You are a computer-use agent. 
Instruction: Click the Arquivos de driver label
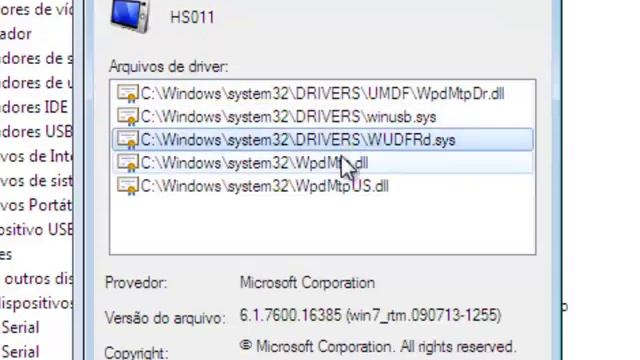[169, 67]
